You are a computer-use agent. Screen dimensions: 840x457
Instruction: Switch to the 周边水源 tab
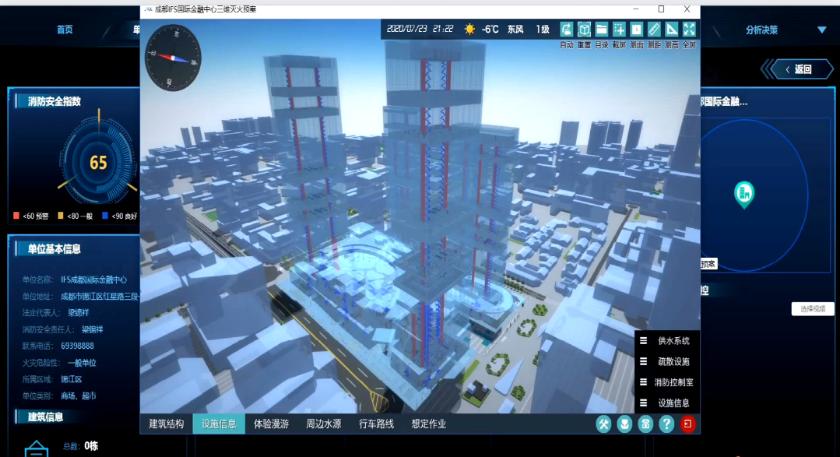[x=324, y=424]
